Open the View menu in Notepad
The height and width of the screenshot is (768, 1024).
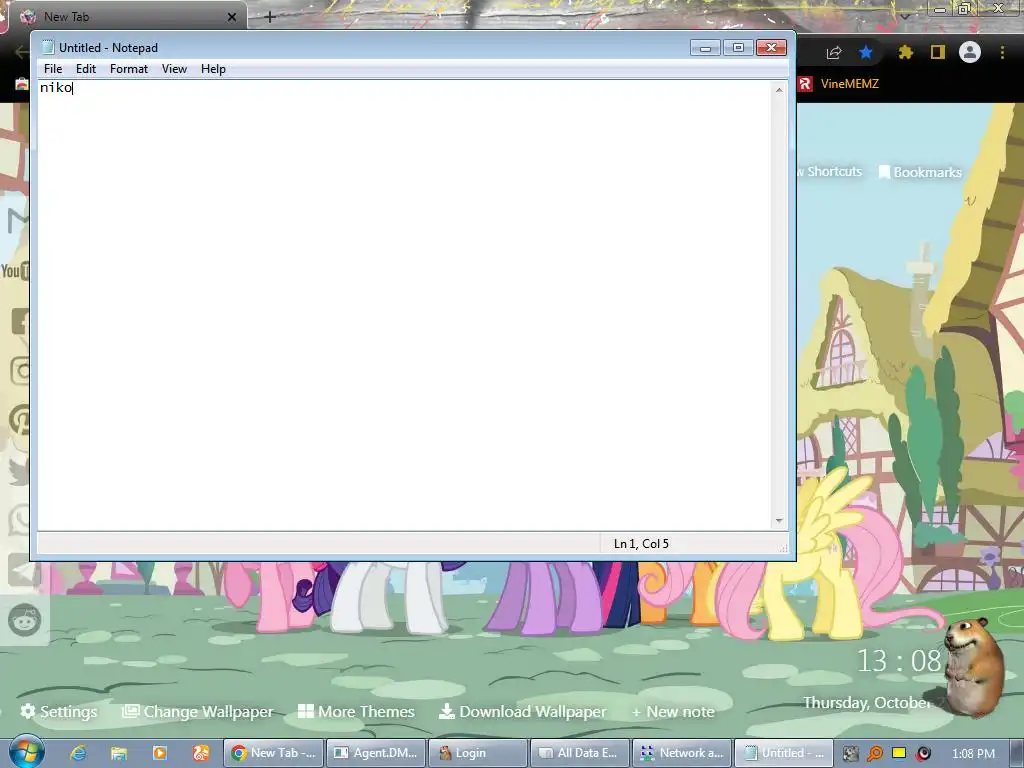(174, 69)
